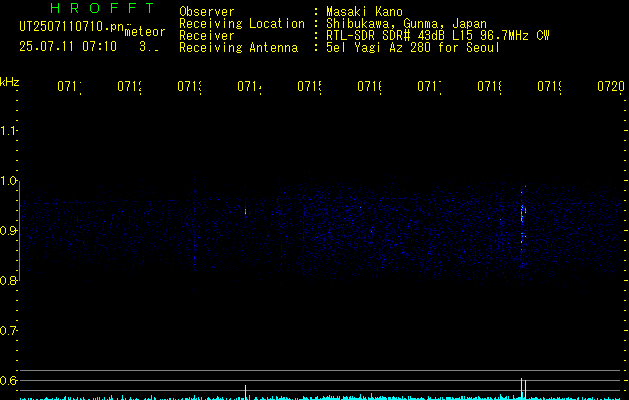Click the word meteor in header

(145, 32)
